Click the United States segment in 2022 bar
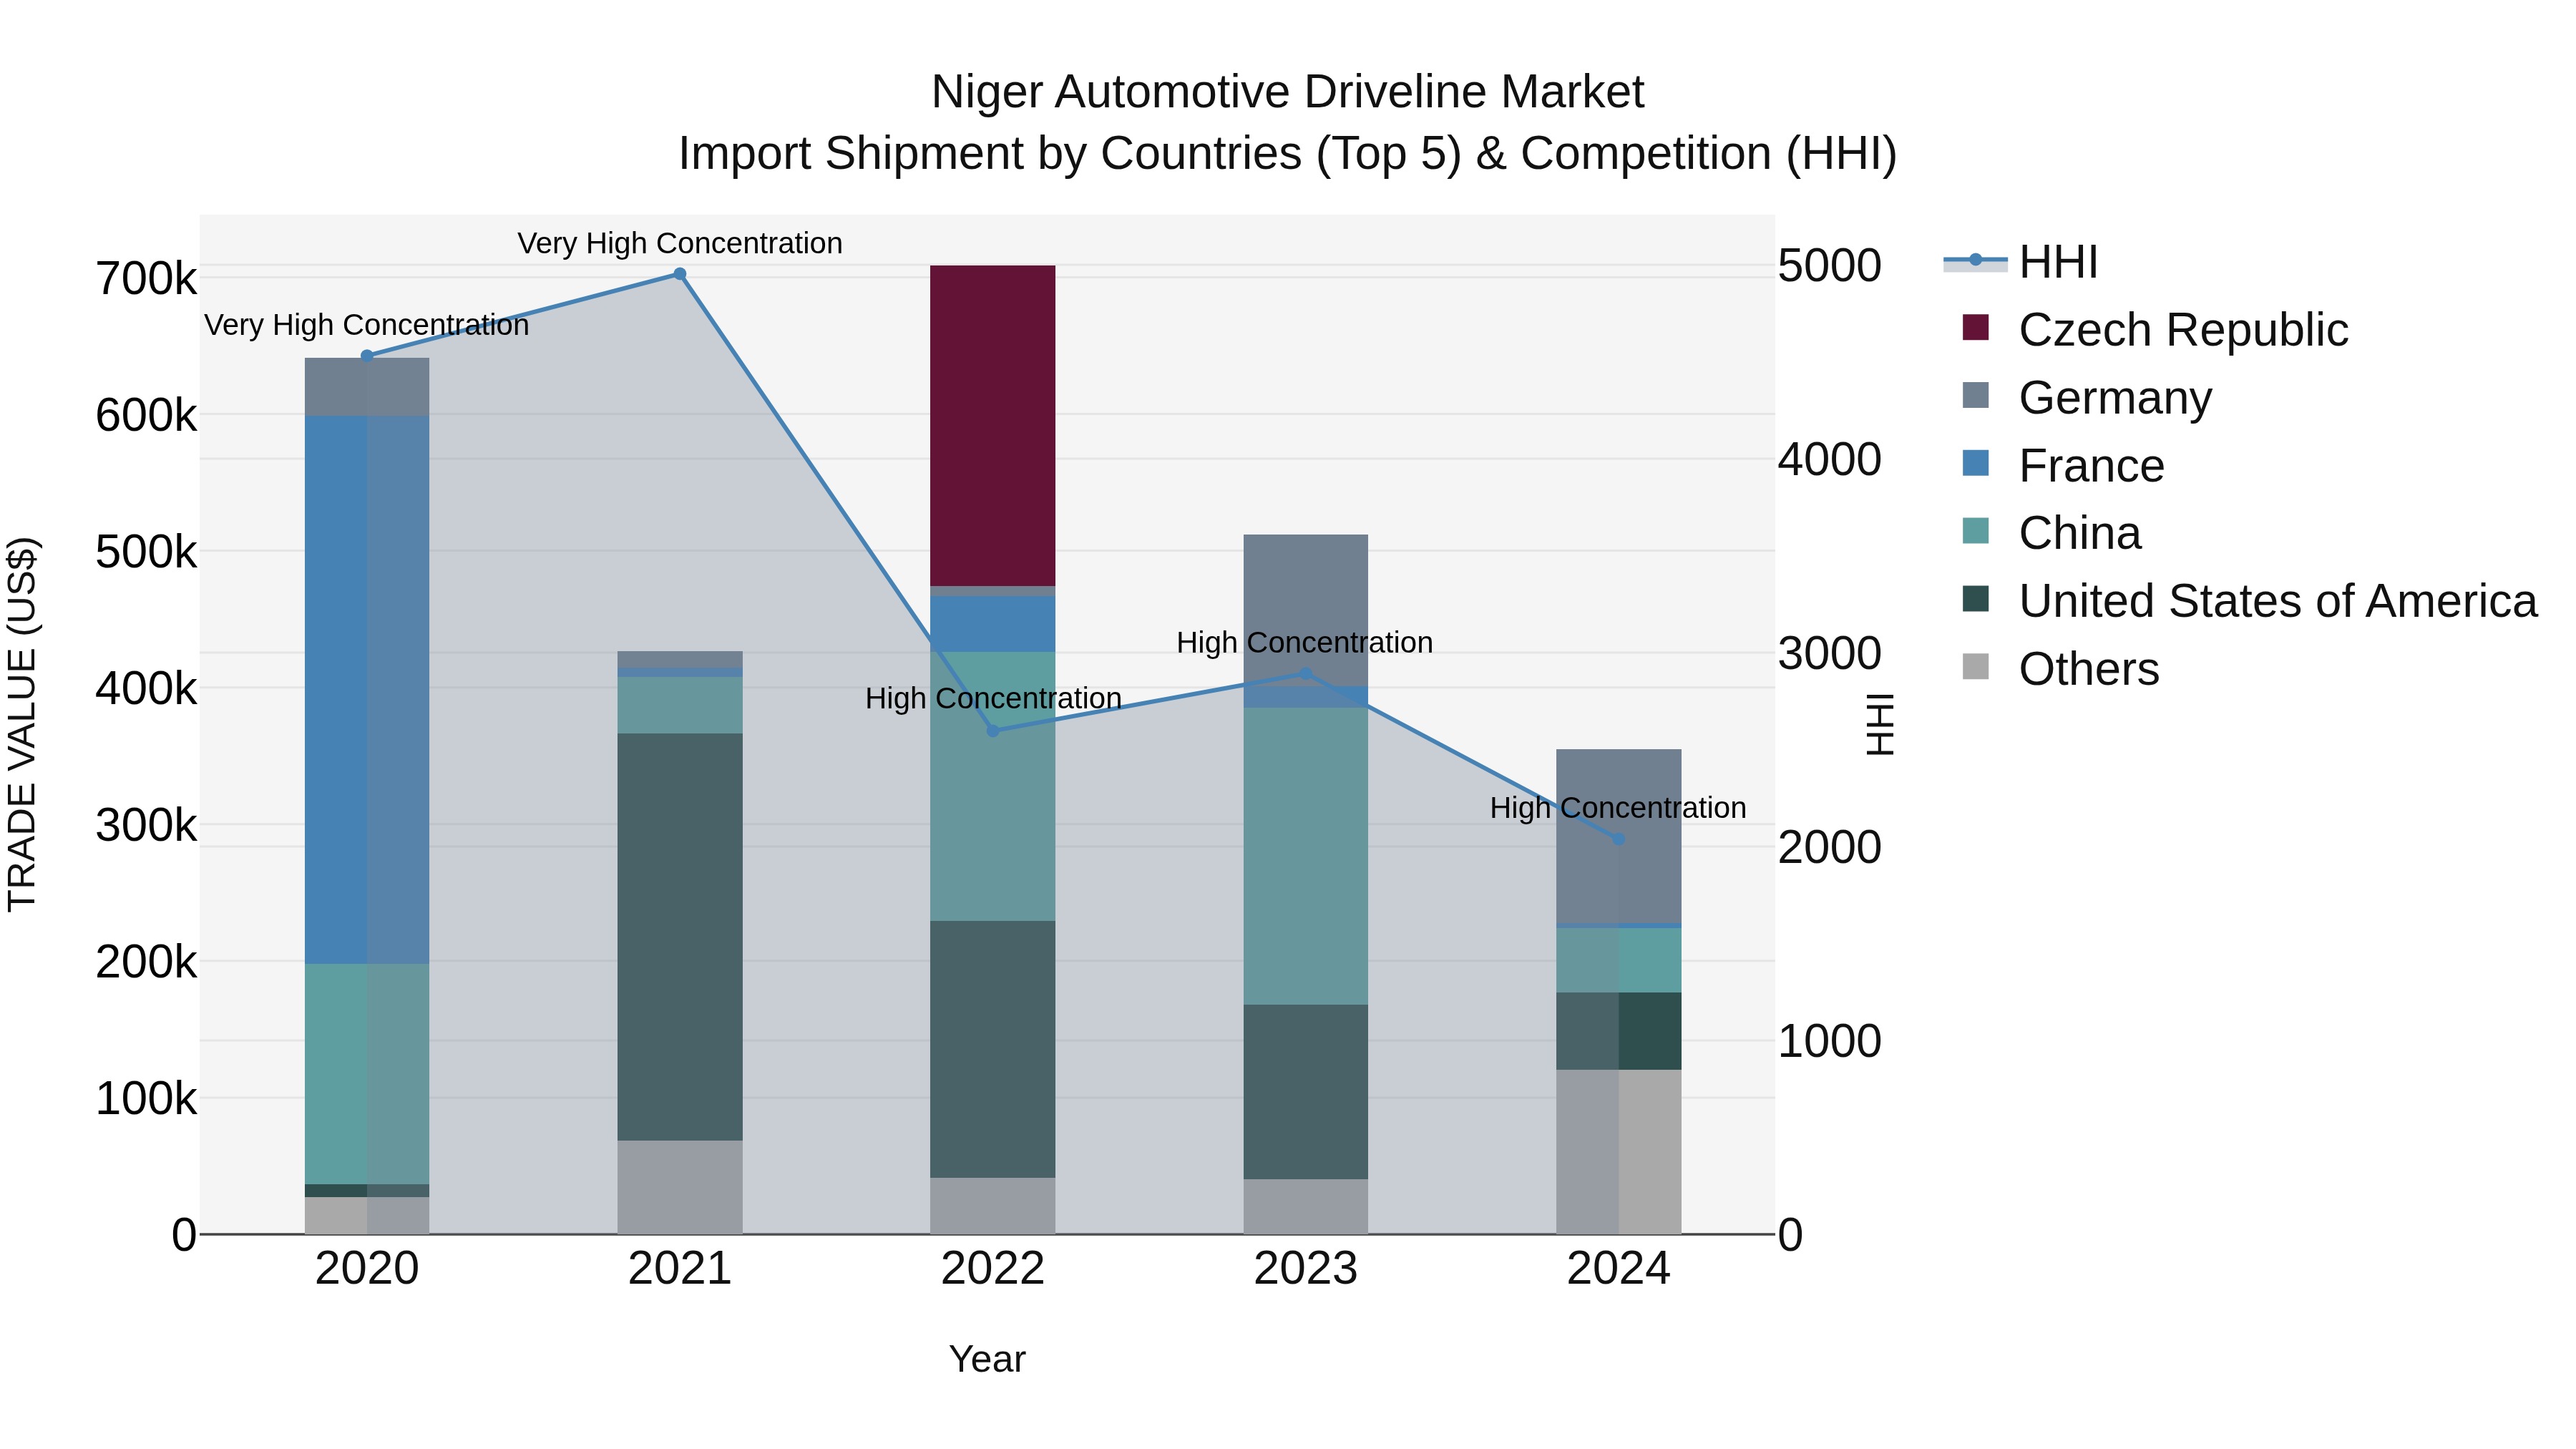Image resolution: width=2576 pixels, height=1449 pixels. coord(993,1050)
